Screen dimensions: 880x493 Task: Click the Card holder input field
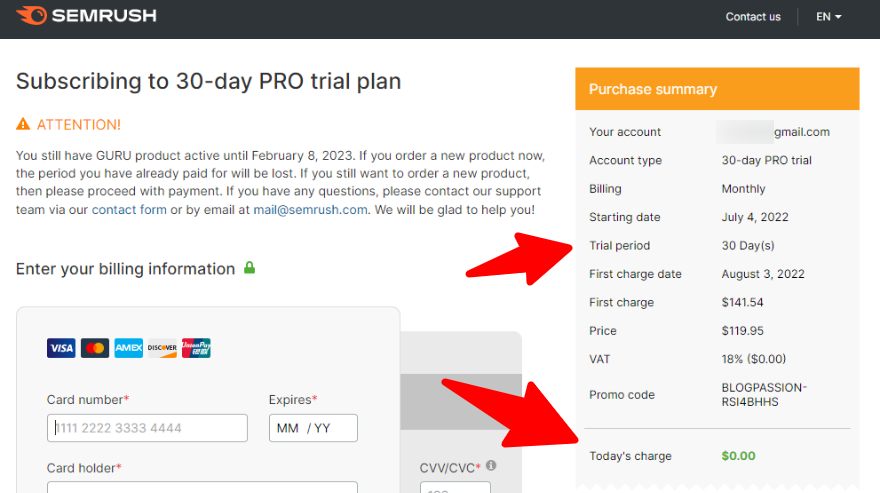point(202,487)
